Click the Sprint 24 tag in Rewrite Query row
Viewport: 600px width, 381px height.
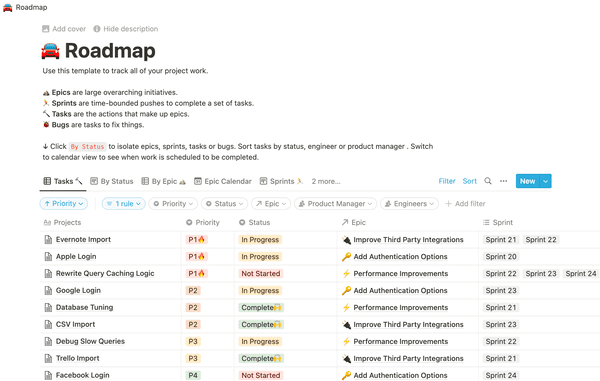pyautogui.click(x=581, y=274)
